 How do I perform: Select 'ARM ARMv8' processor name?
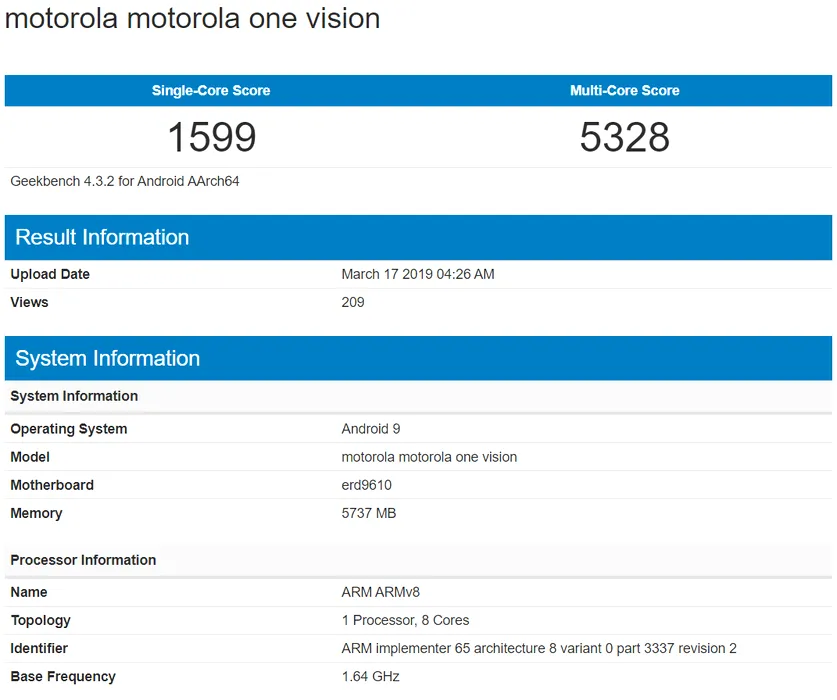coord(381,593)
